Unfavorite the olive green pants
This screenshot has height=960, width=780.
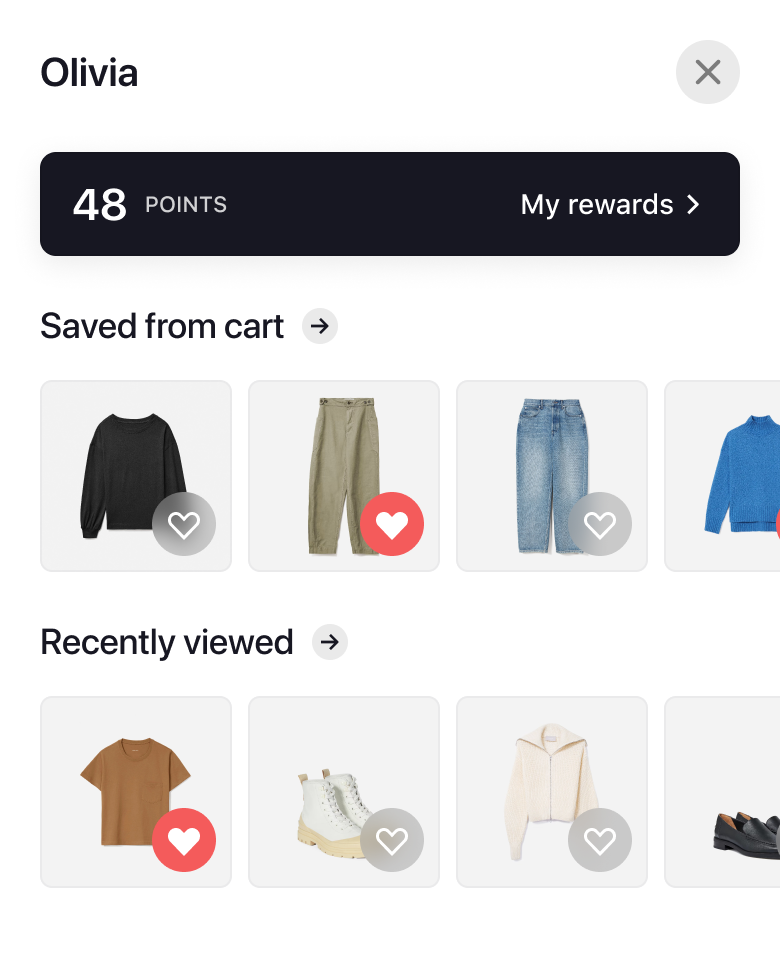392,524
